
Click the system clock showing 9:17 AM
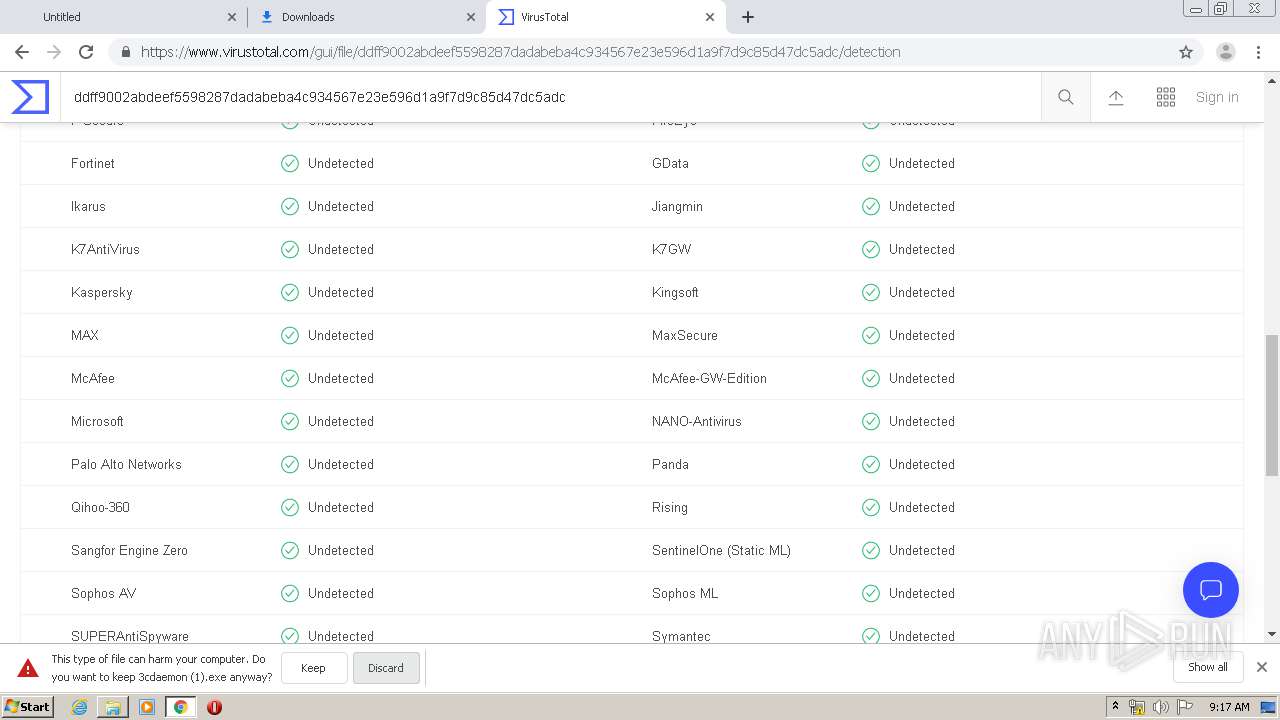click(x=1229, y=707)
